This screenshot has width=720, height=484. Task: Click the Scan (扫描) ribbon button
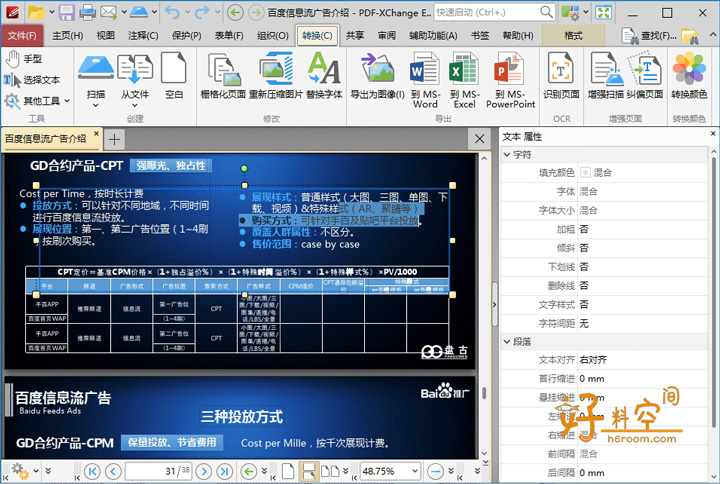click(x=96, y=81)
